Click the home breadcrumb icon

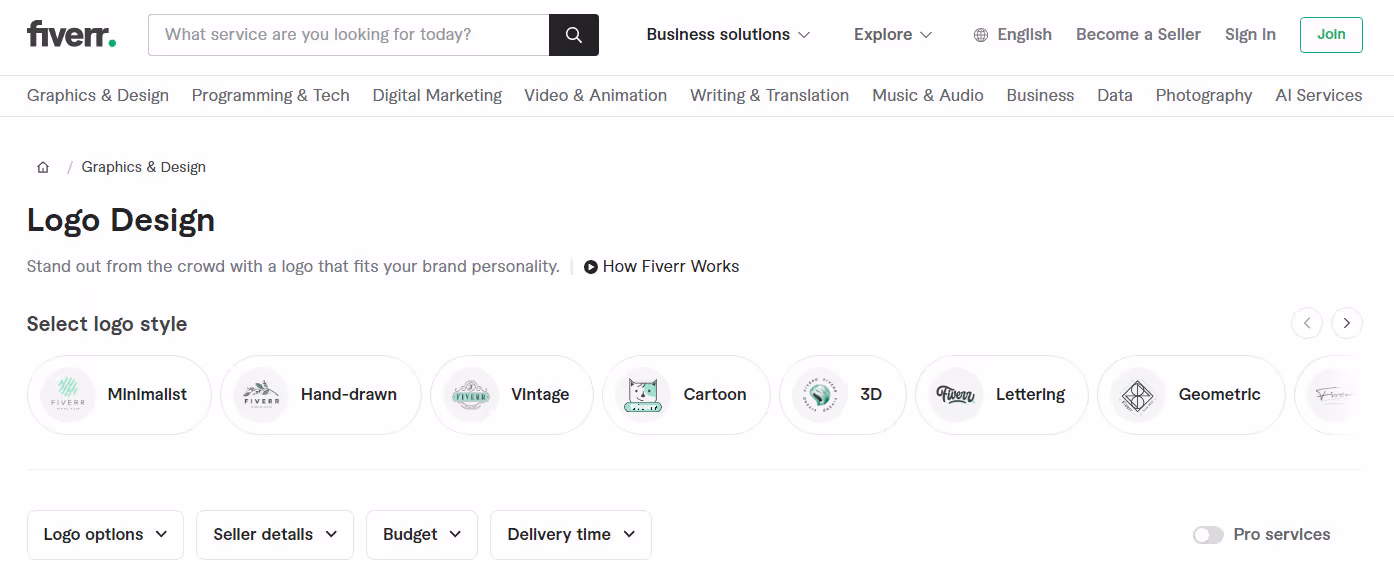43,167
